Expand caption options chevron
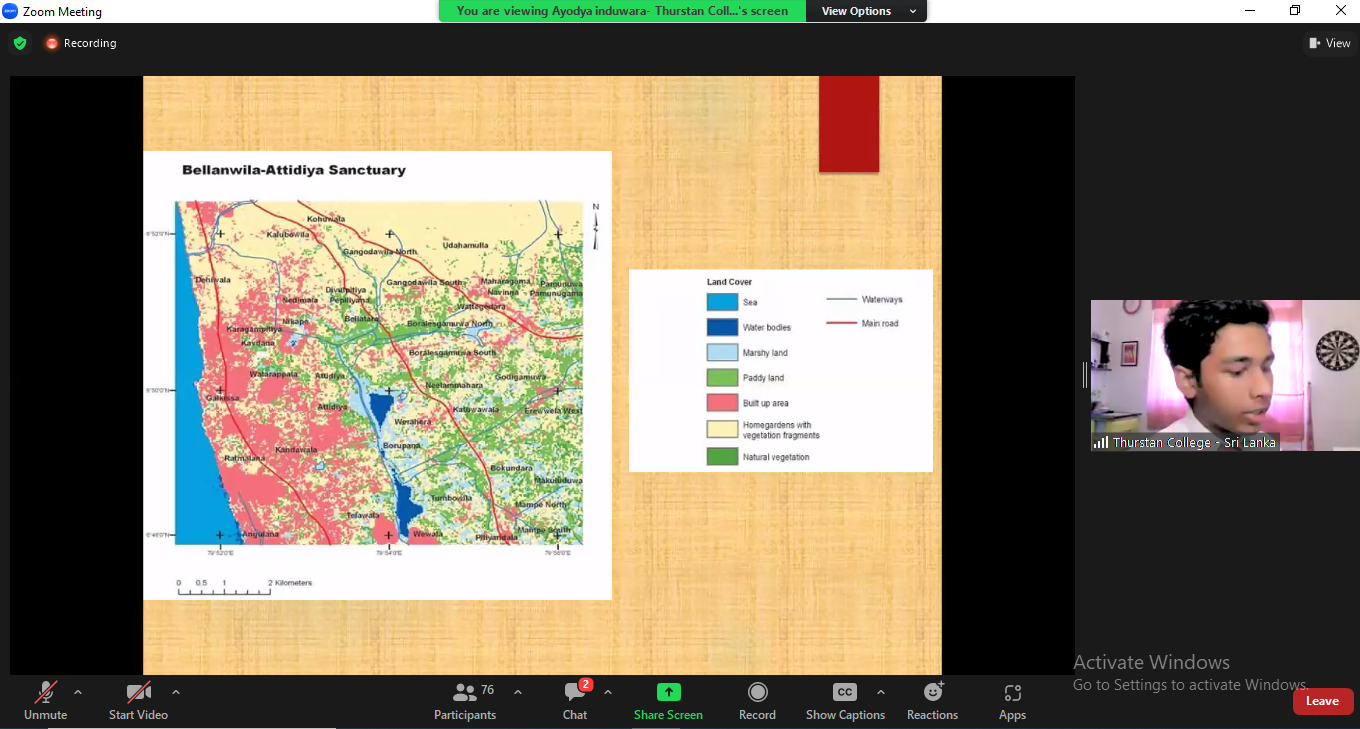The image size is (1360, 729). [880, 692]
